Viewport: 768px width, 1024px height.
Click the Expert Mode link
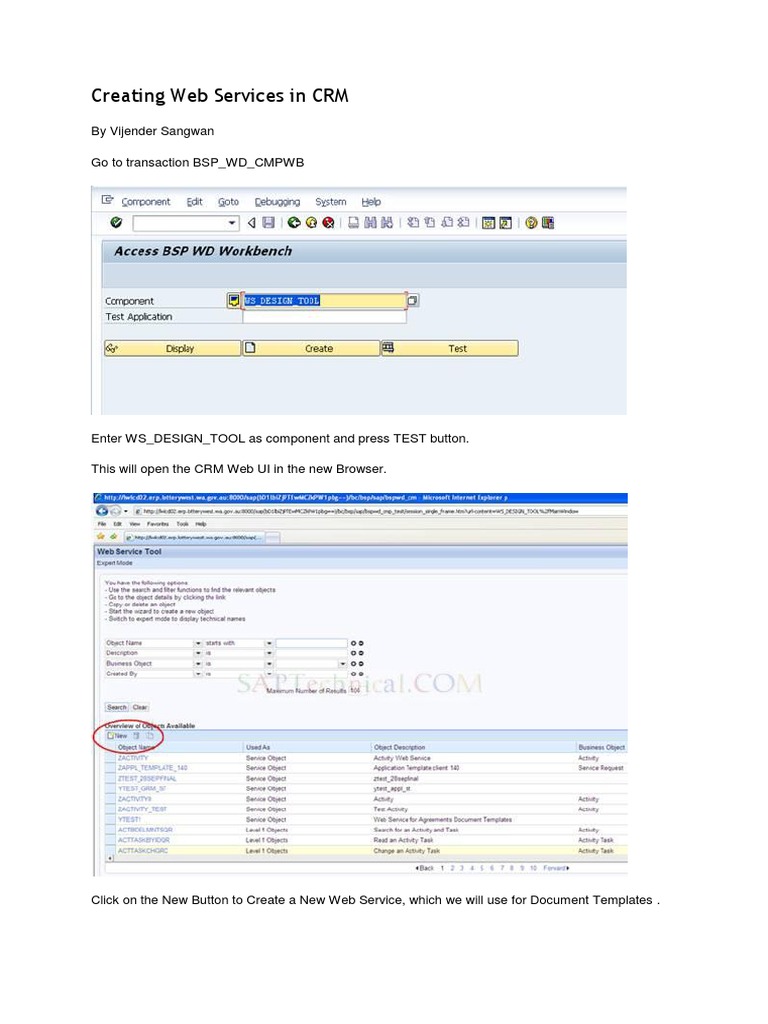(x=115, y=563)
